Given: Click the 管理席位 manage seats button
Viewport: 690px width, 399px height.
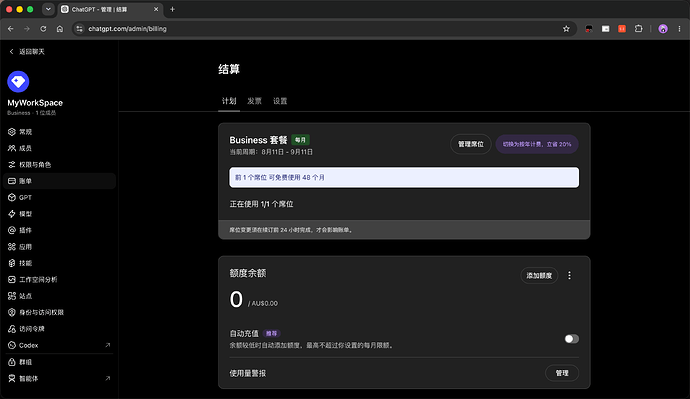Looking at the screenshot, I should 470,144.
